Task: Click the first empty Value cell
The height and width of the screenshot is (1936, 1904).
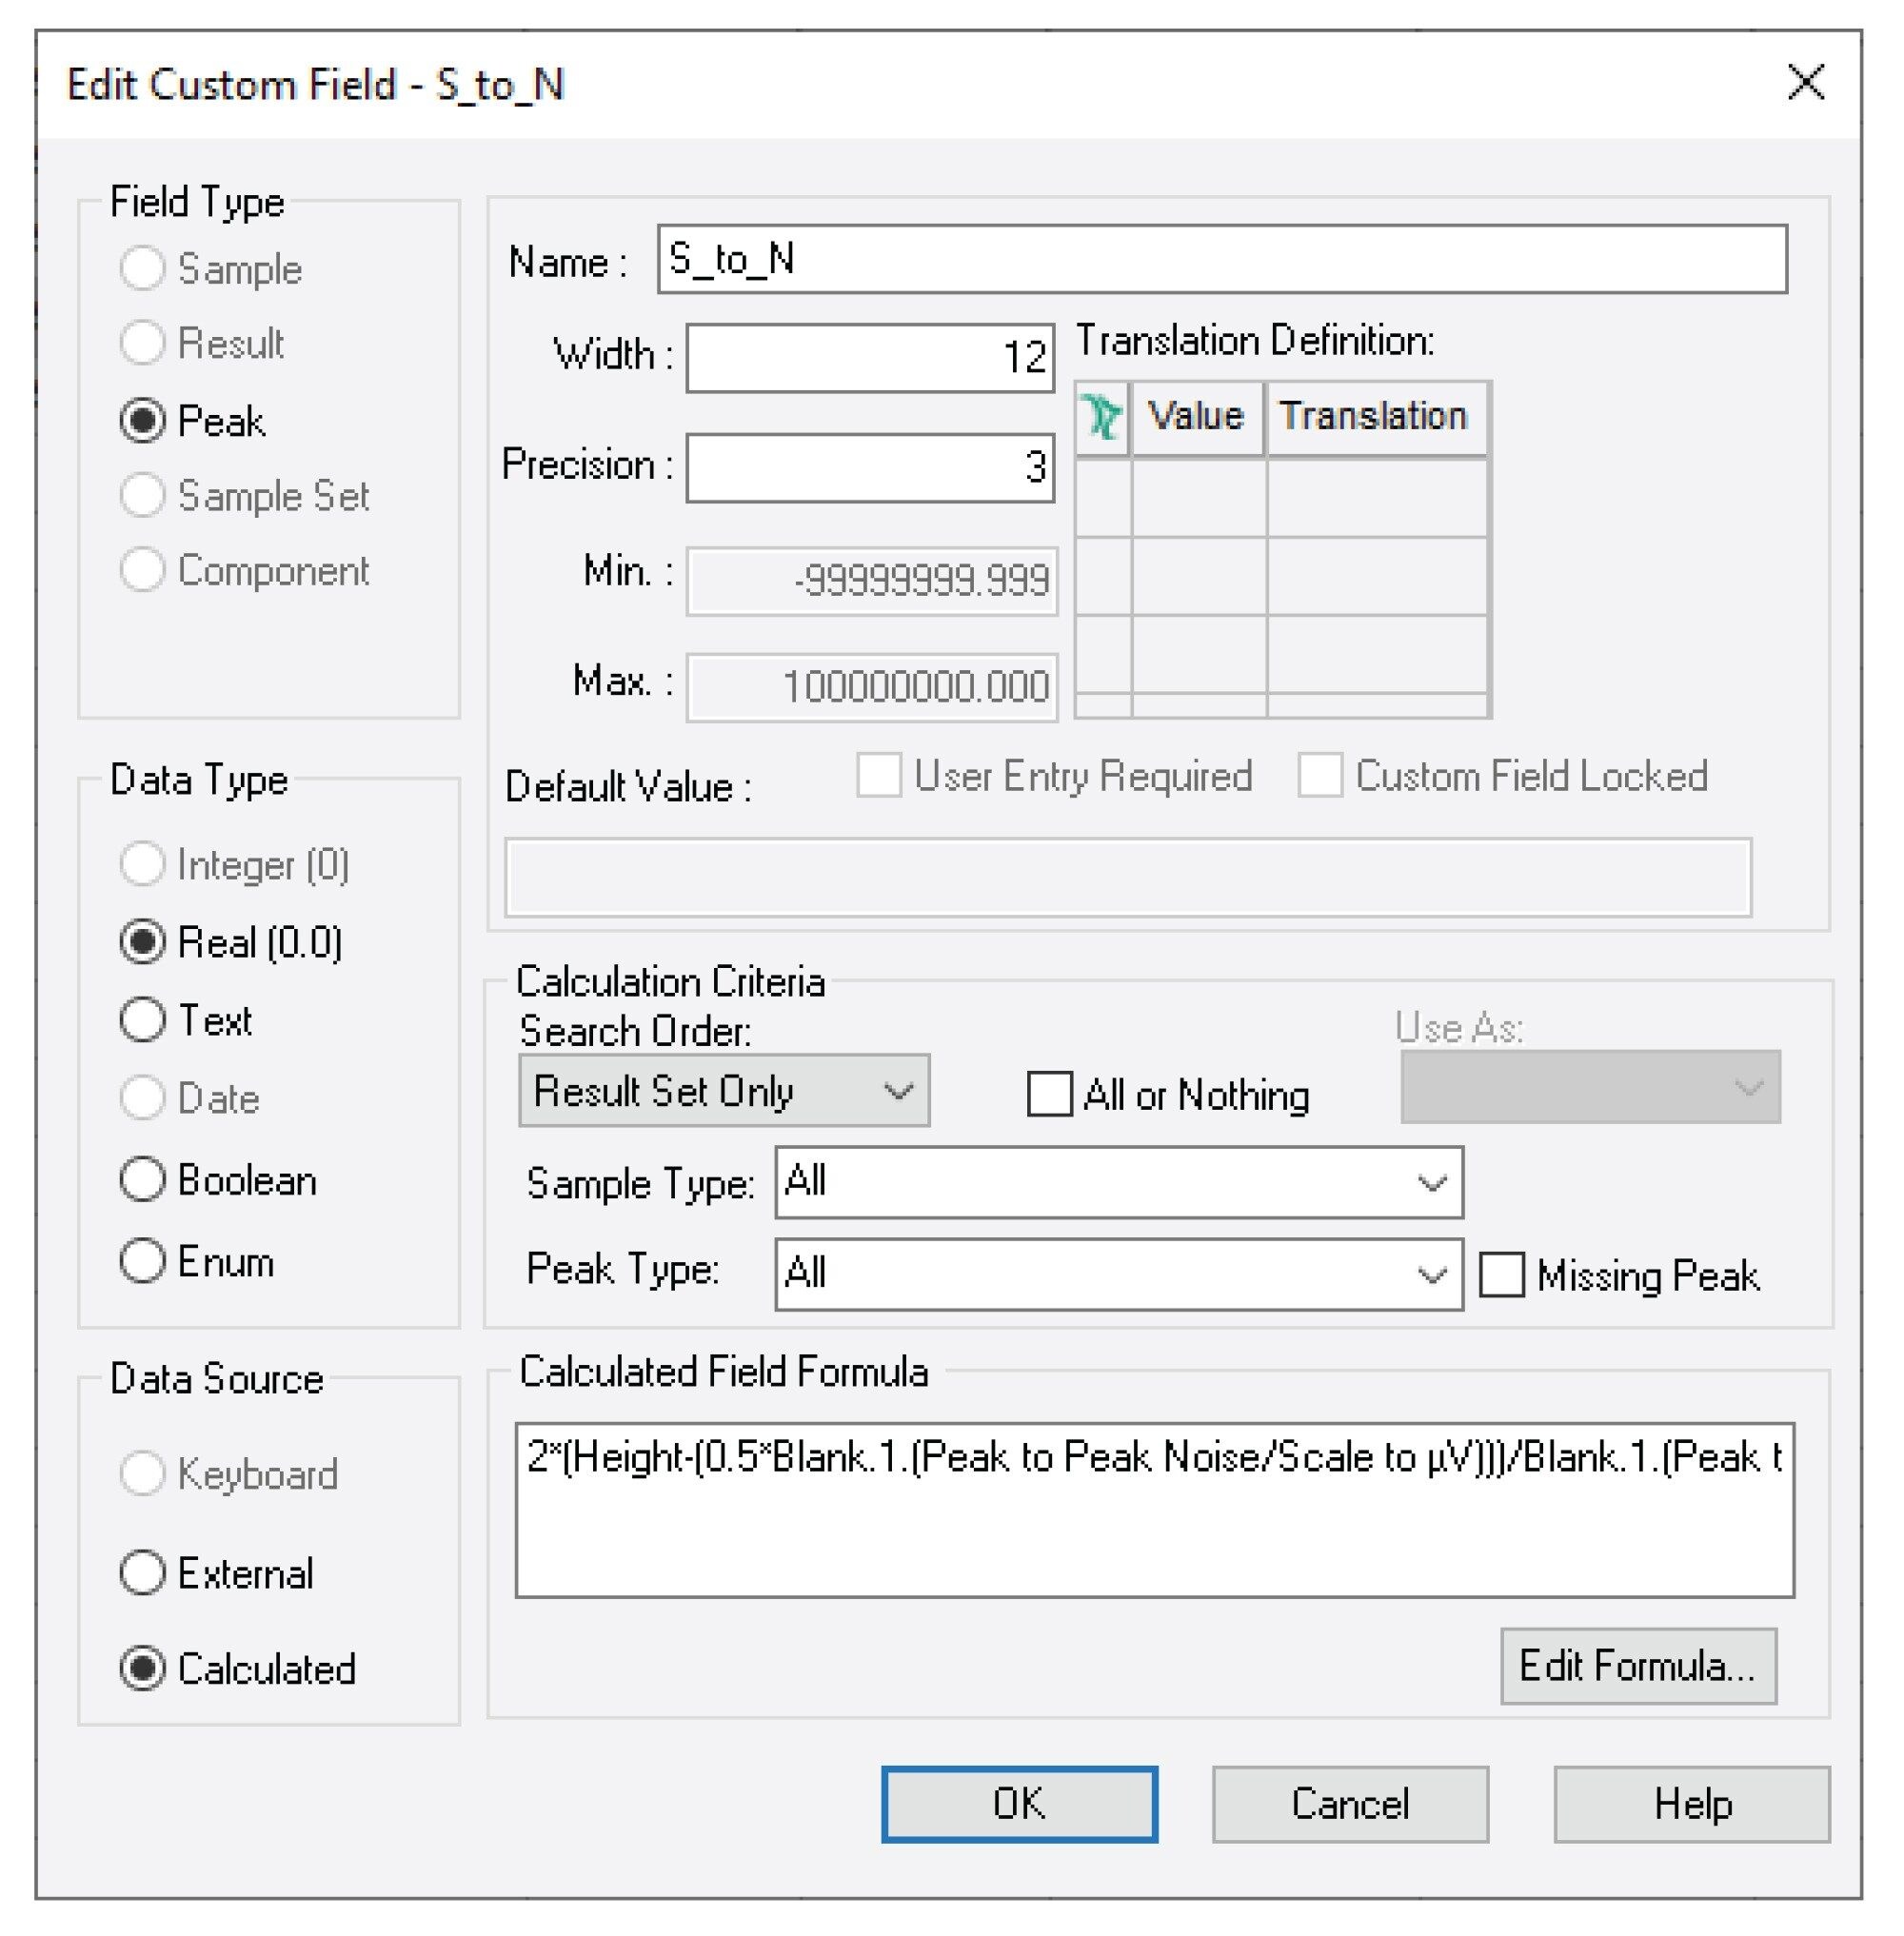Action: pyautogui.click(x=1199, y=498)
